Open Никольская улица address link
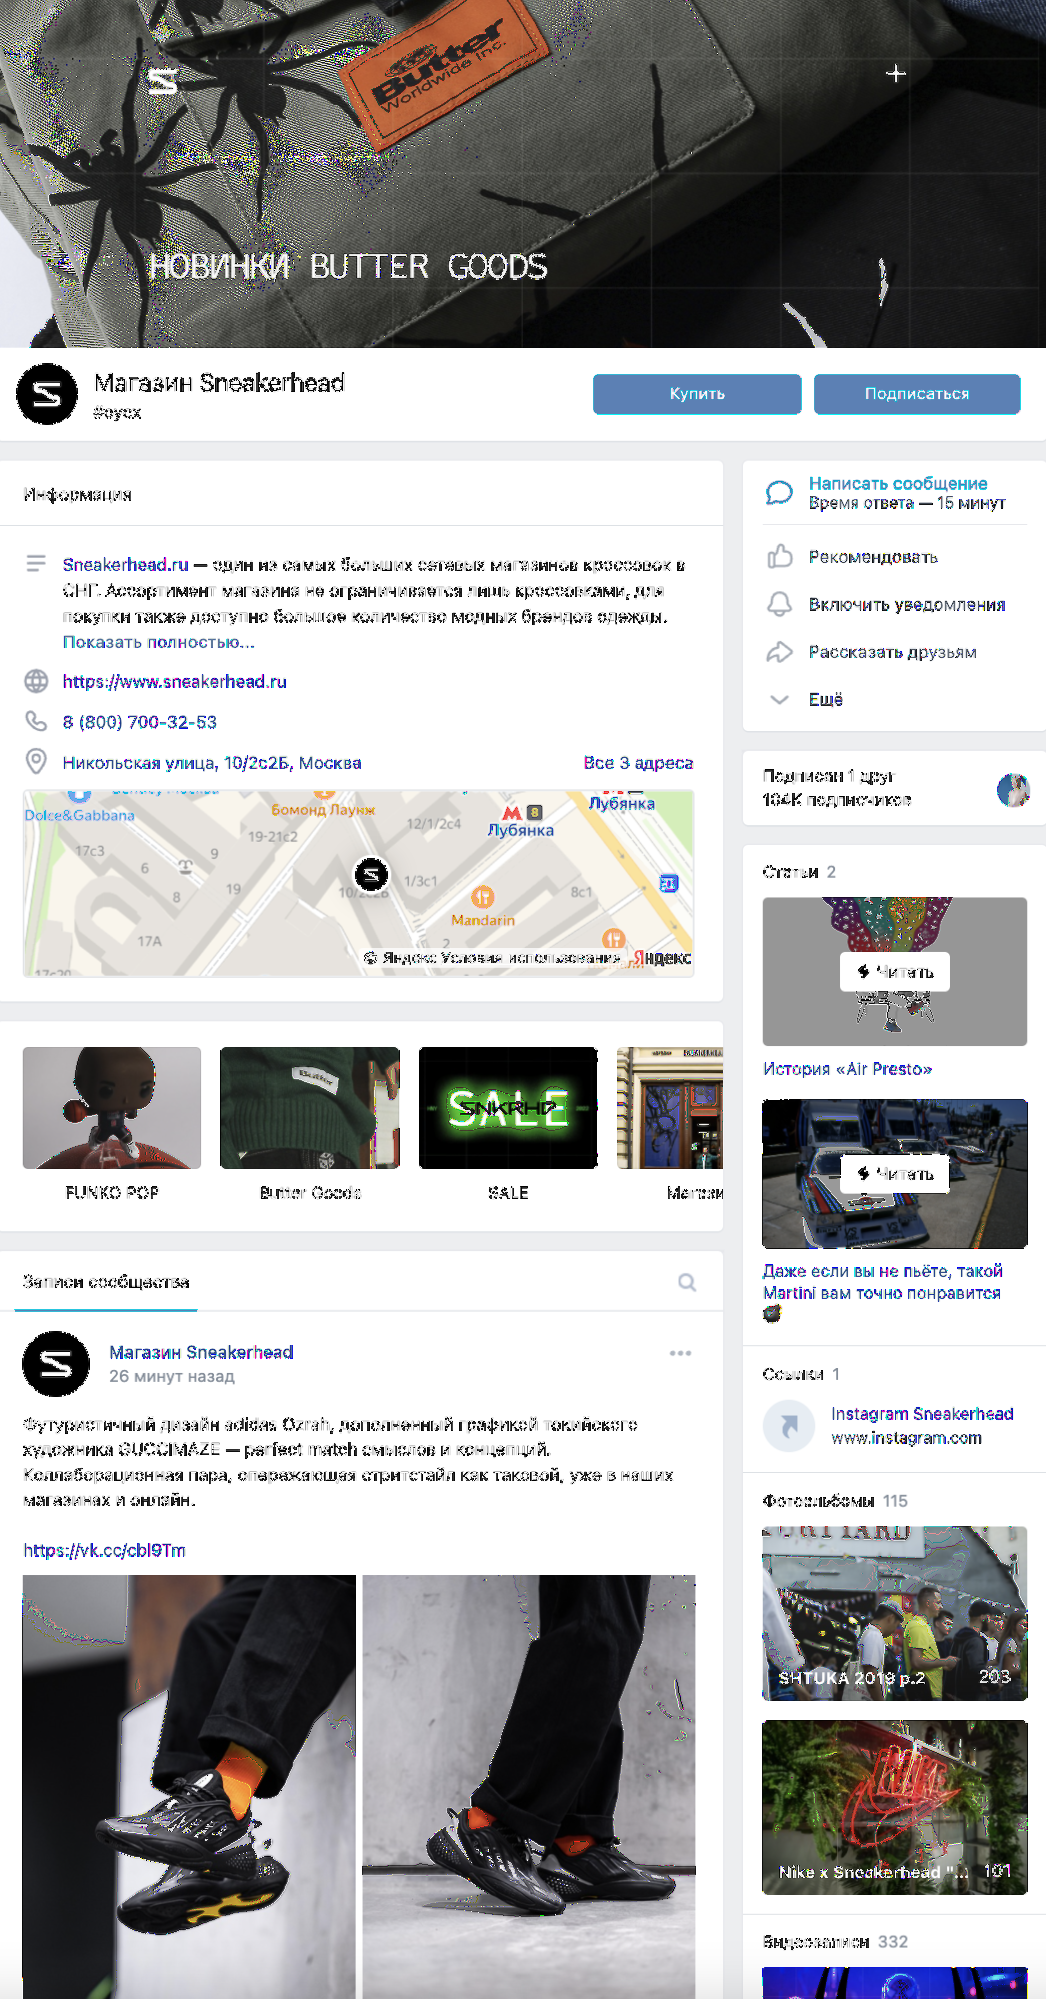The height and width of the screenshot is (1999, 1047). coord(212,763)
